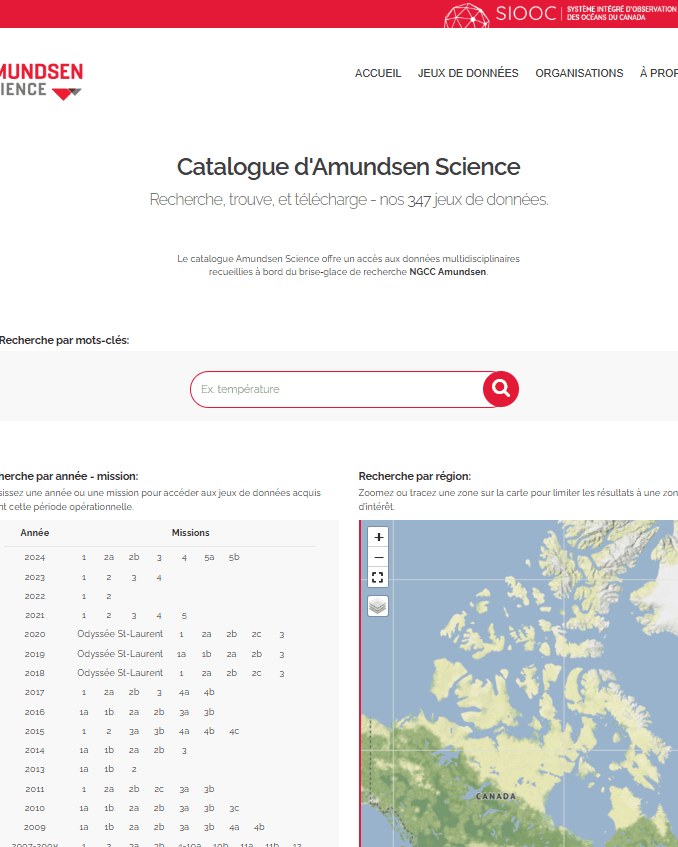Viewport: 678px width, 847px height.
Task: Open the Accueil menu item
Action: (378, 73)
